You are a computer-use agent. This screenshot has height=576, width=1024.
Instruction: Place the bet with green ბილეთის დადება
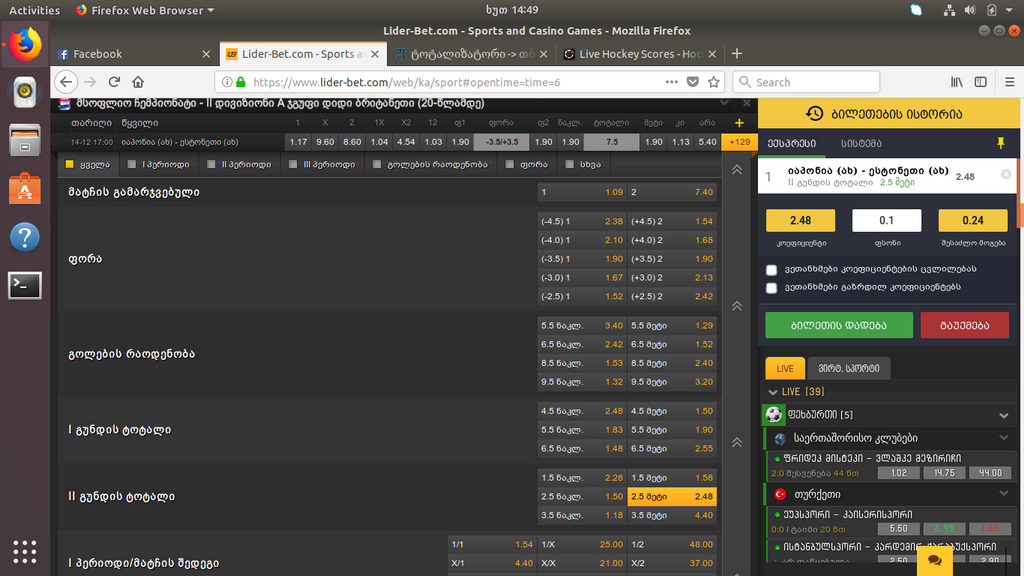(839, 325)
